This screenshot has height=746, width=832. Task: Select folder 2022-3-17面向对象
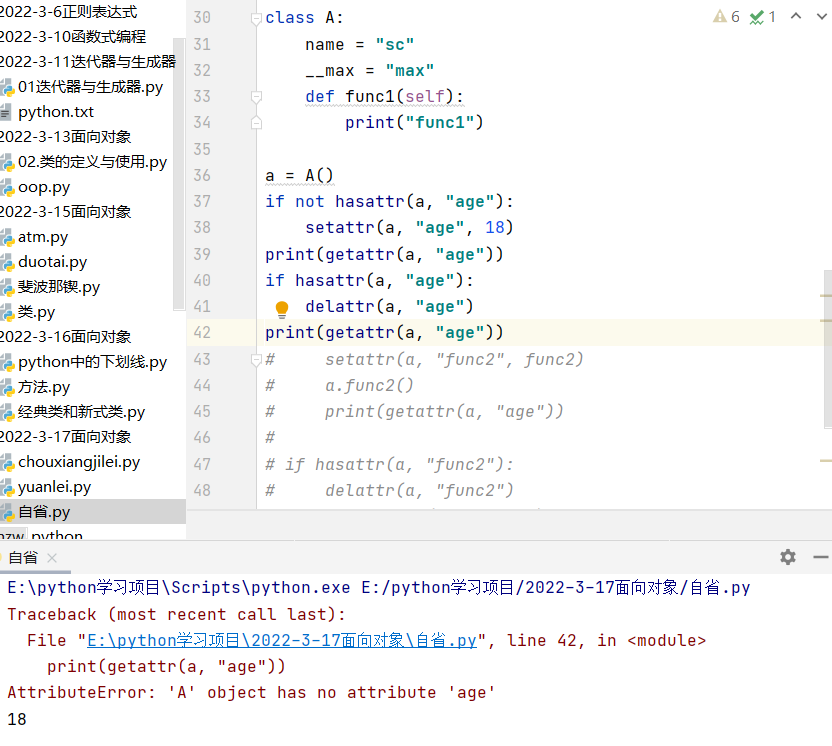[x=65, y=437]
